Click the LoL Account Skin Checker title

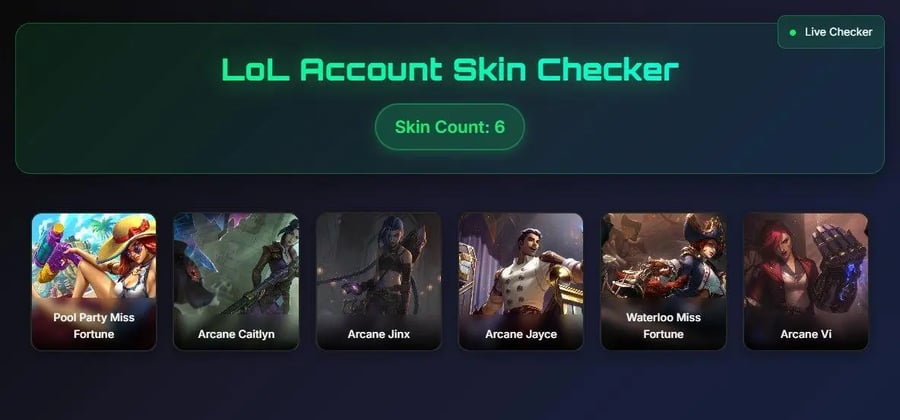pos(450,70)
